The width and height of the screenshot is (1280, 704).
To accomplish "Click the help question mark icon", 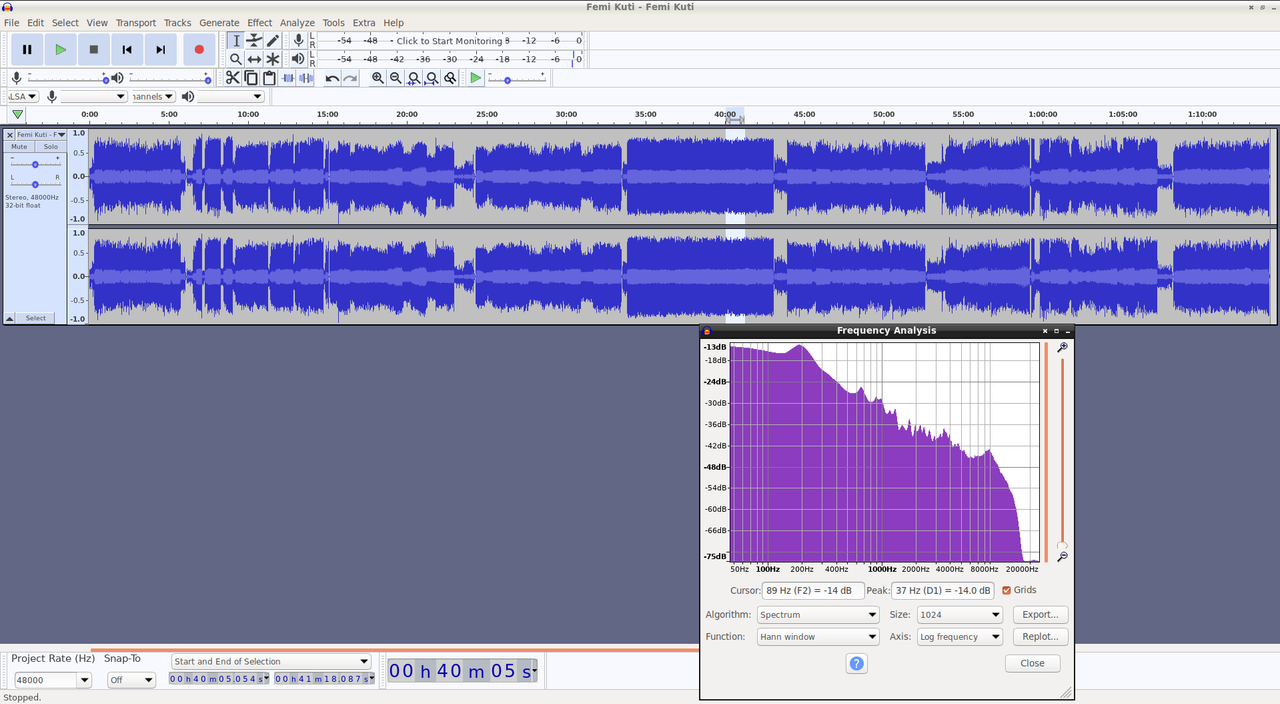I will (857, 663).
